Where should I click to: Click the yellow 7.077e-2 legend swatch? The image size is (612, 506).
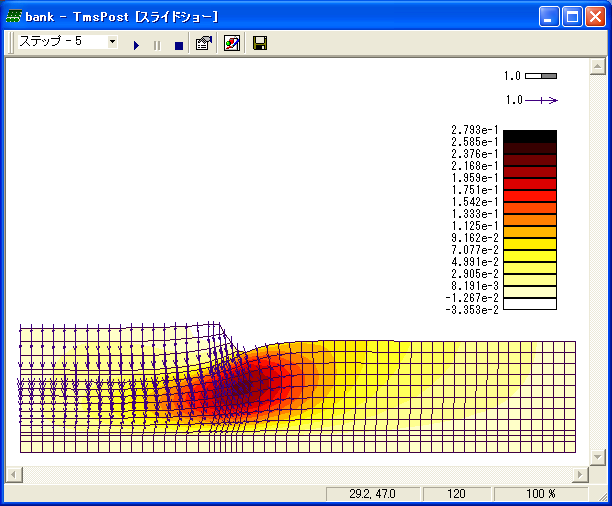530,256
